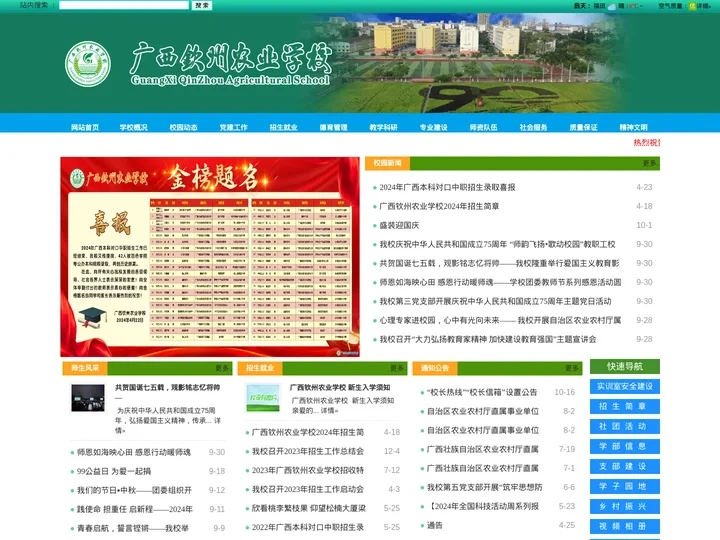The image size is (720, 540).
Task: Click the 师生风采 section tab label
Action: (85, 368)
